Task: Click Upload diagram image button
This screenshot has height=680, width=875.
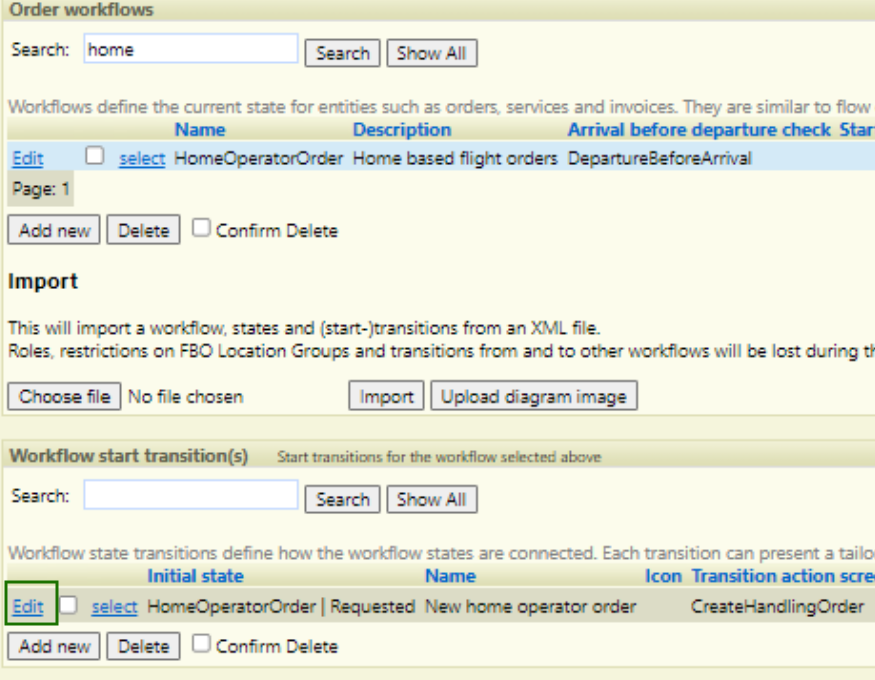Action: point(534,396)
